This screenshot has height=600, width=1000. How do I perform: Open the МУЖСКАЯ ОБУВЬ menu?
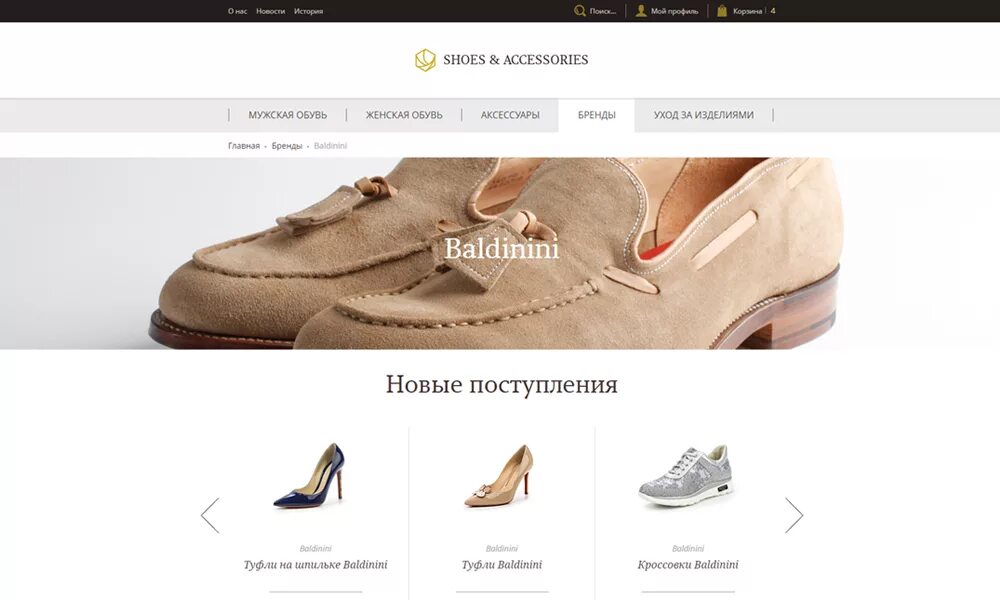tap(288, 115)
